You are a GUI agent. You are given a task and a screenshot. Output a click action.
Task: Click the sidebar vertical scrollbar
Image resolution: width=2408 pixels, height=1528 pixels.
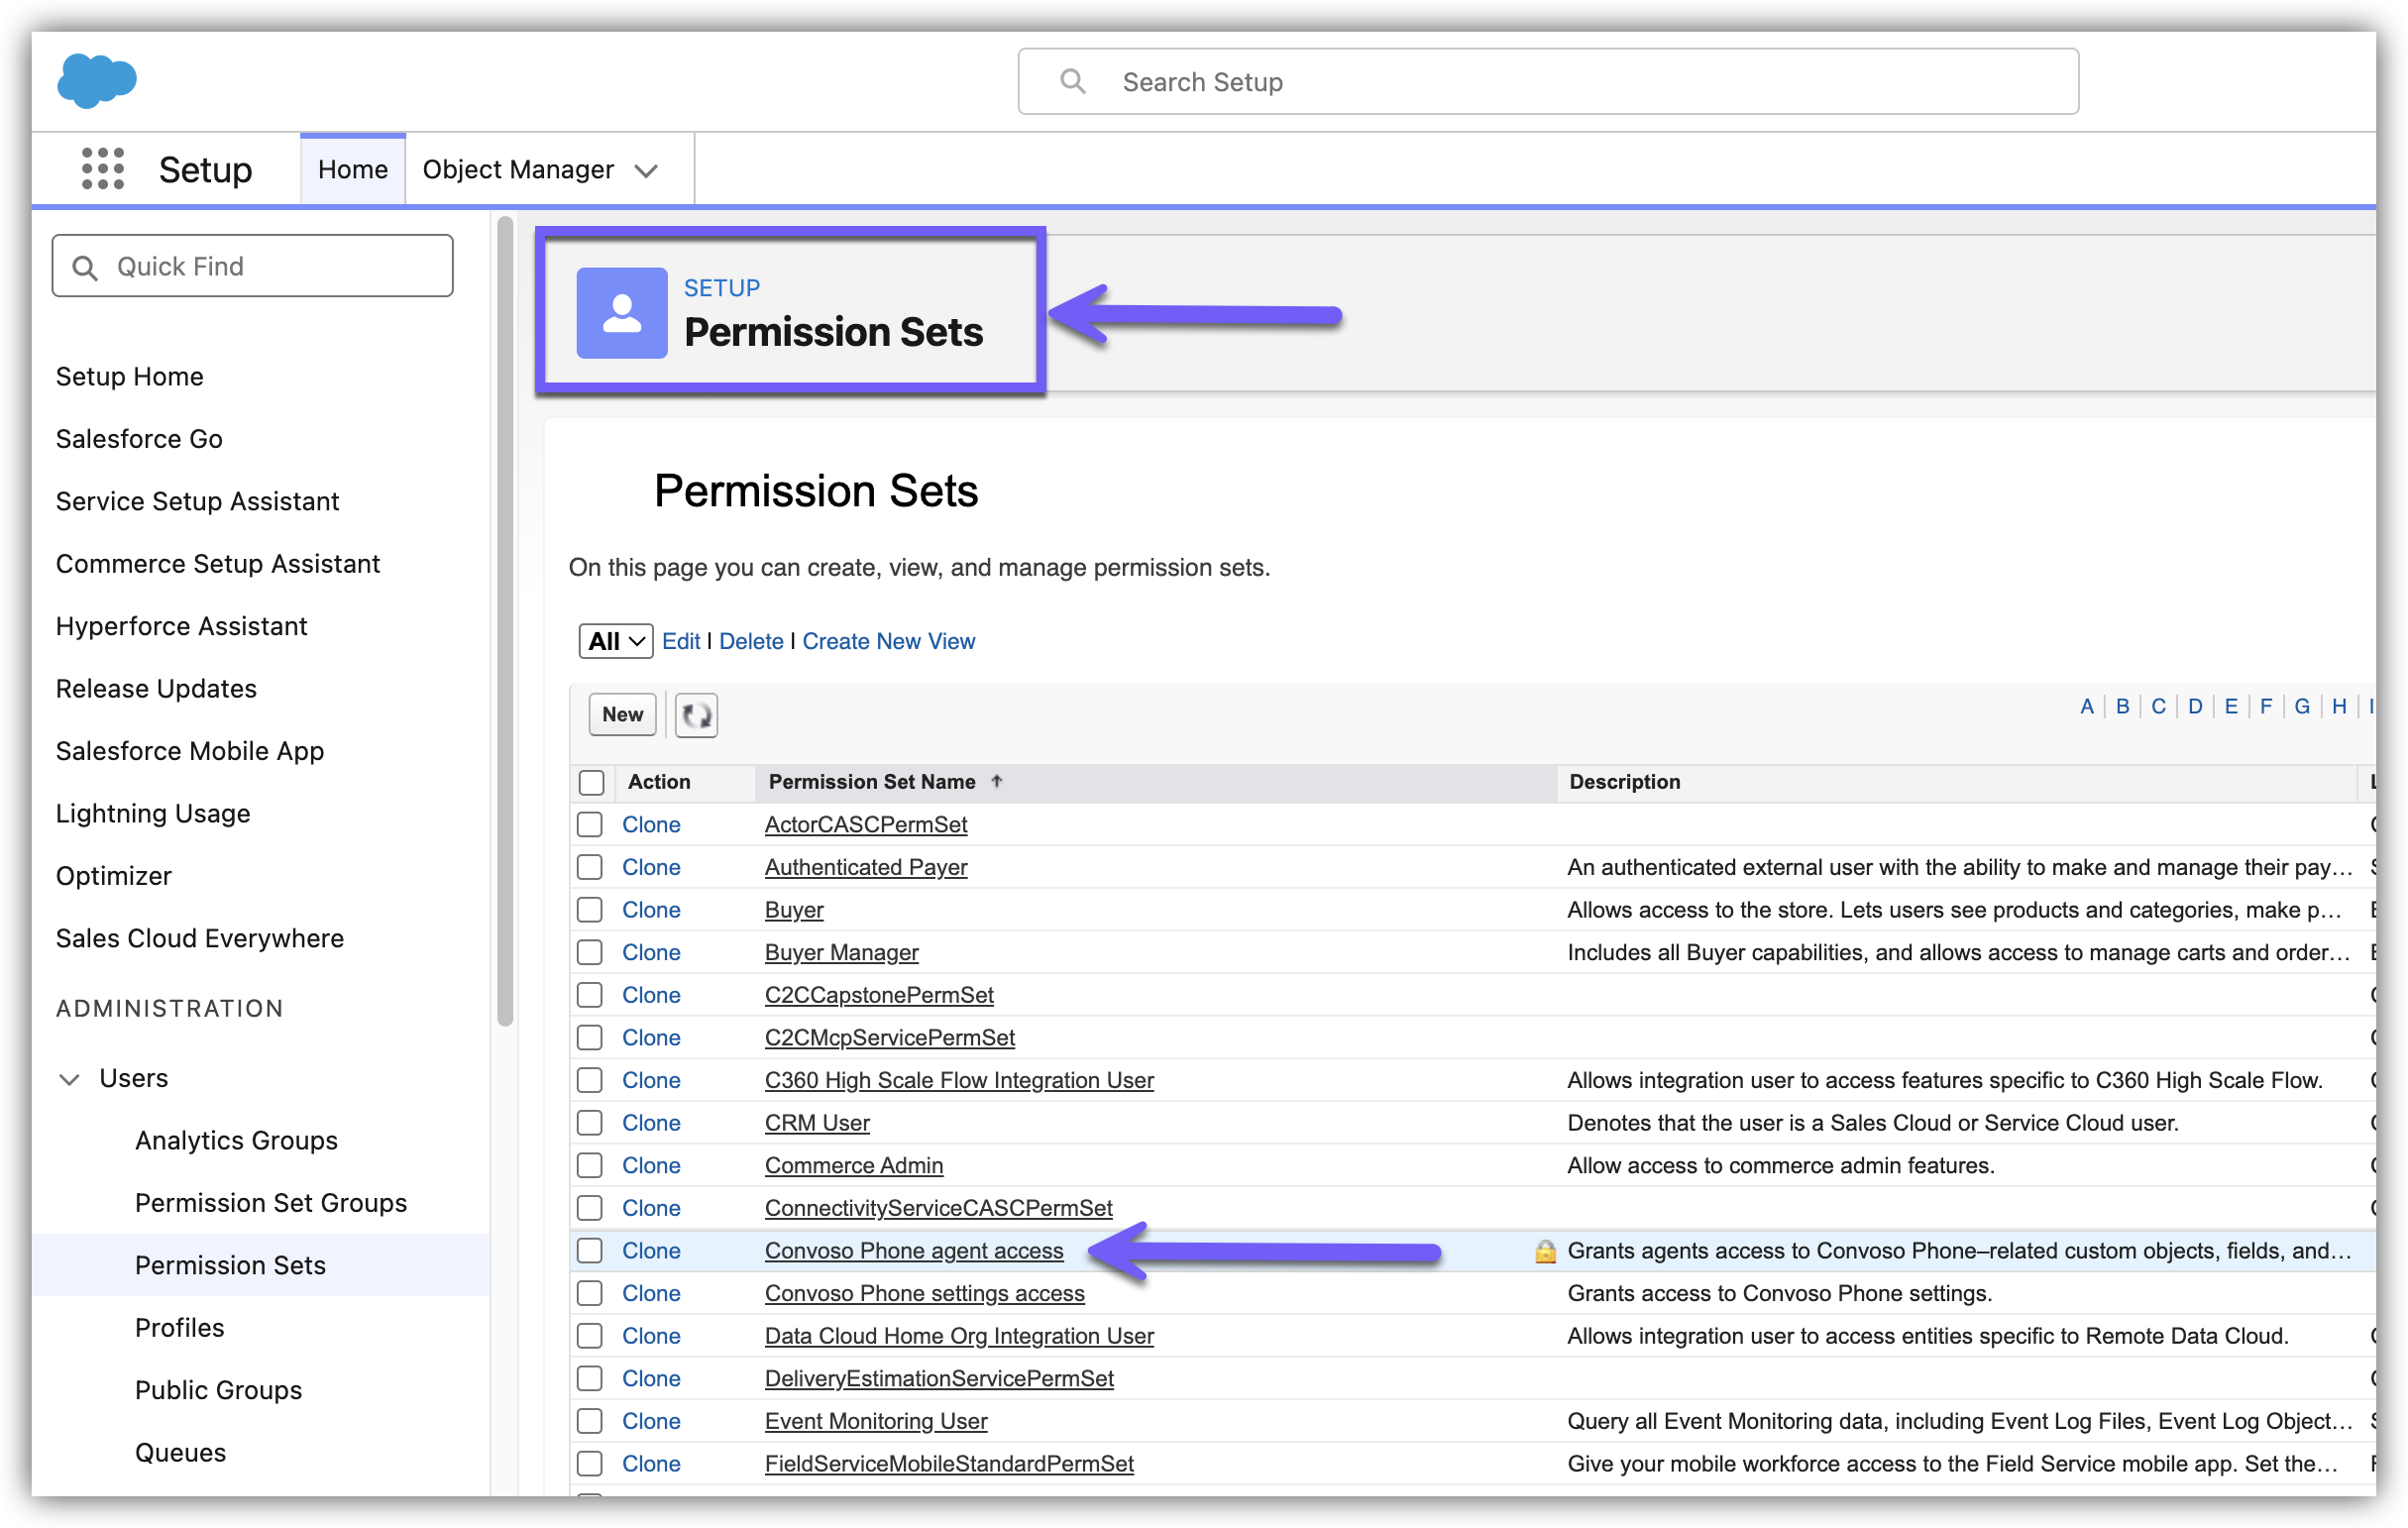505,620
